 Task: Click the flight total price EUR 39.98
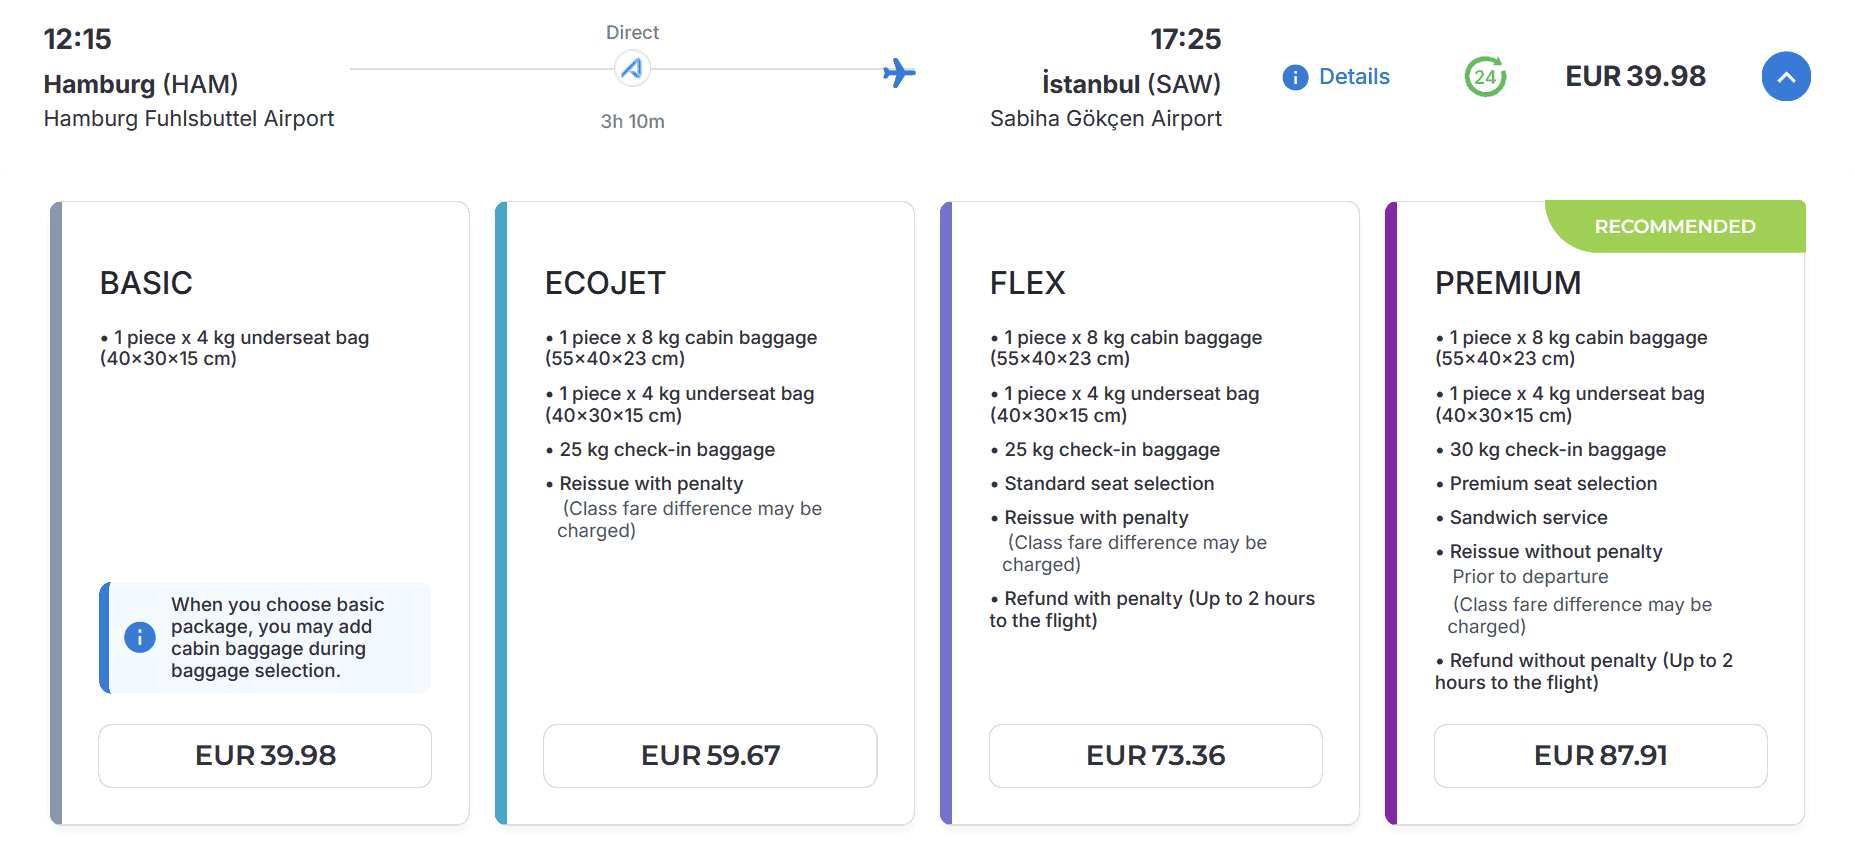(1635, 77)
